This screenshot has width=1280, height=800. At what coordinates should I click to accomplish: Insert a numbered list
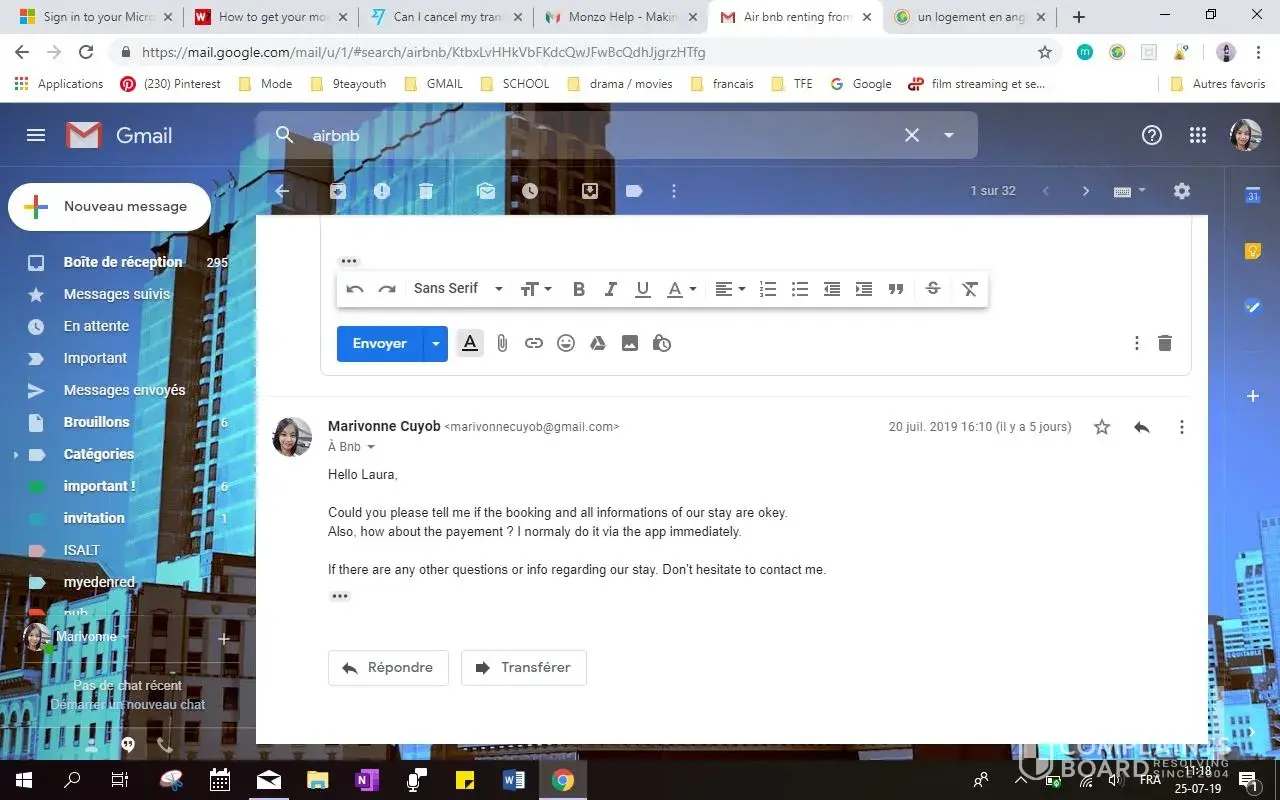click(768, 289)
